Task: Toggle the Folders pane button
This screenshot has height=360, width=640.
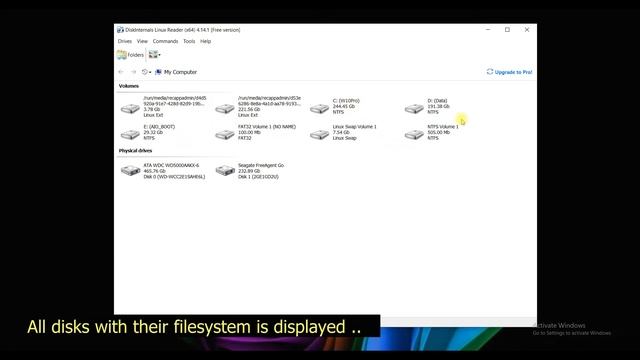Action: click(130, 55)
